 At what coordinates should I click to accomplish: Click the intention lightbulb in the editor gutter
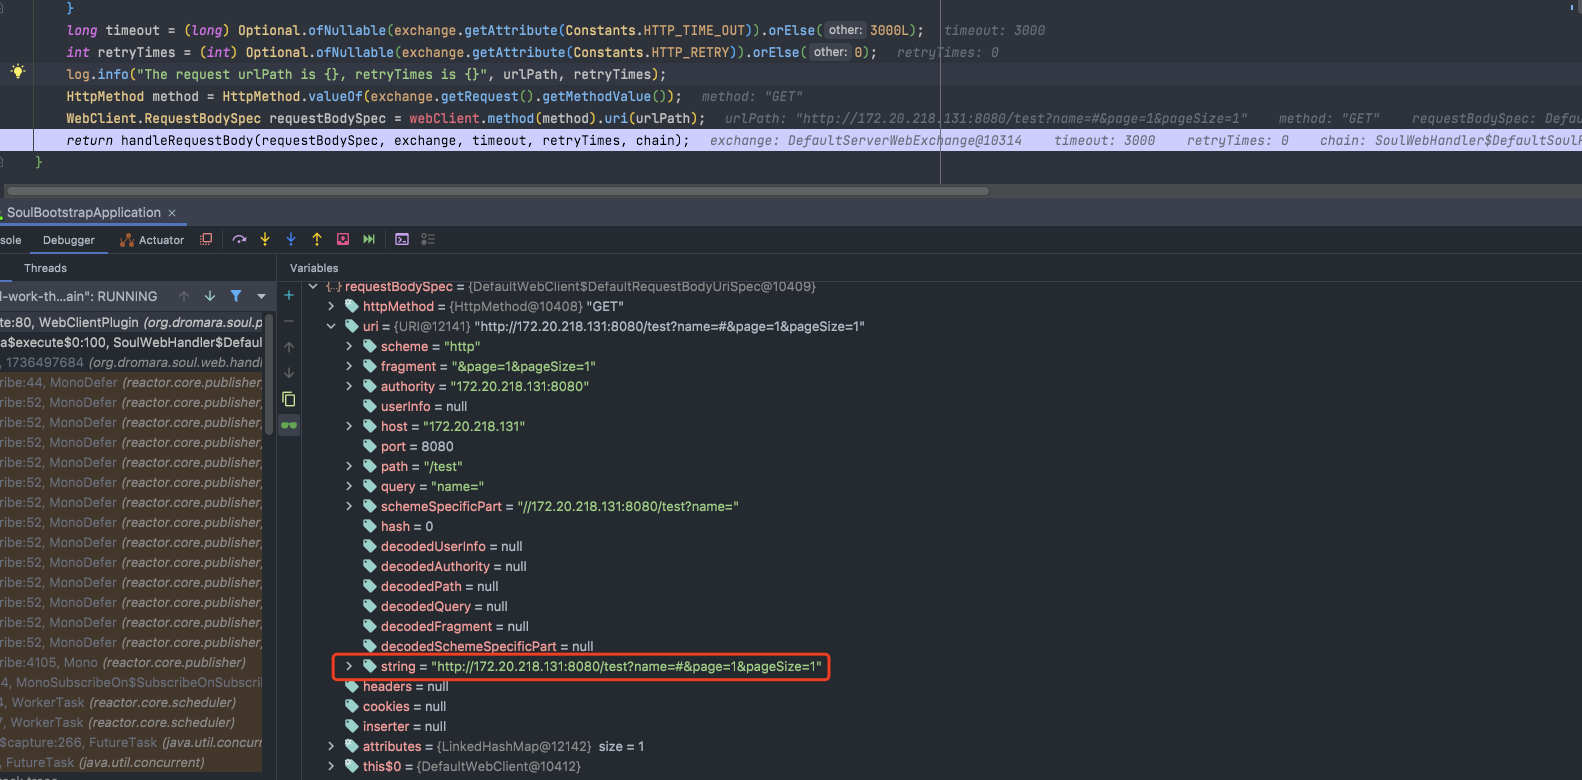tap(18, 72)
